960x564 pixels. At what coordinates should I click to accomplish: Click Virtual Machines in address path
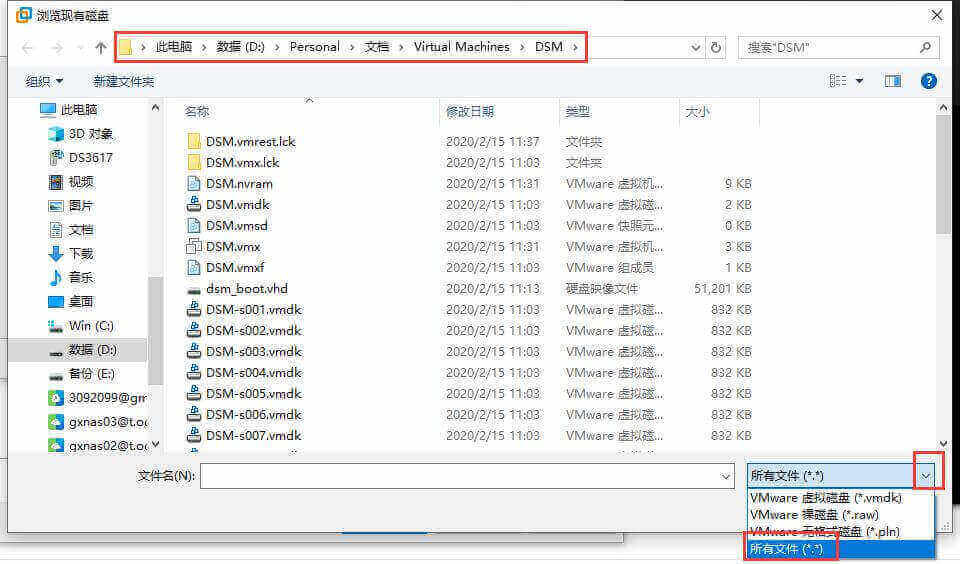(462, 47)
